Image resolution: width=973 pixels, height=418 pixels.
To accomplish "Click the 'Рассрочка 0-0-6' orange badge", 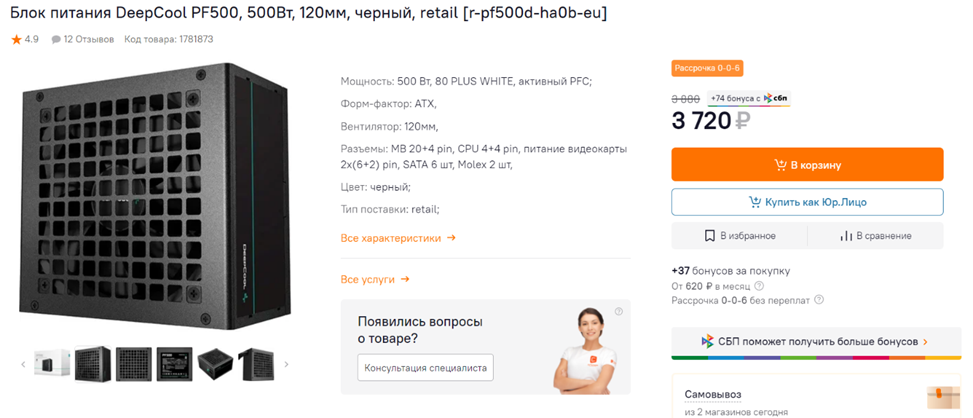I will pos(707,68).
